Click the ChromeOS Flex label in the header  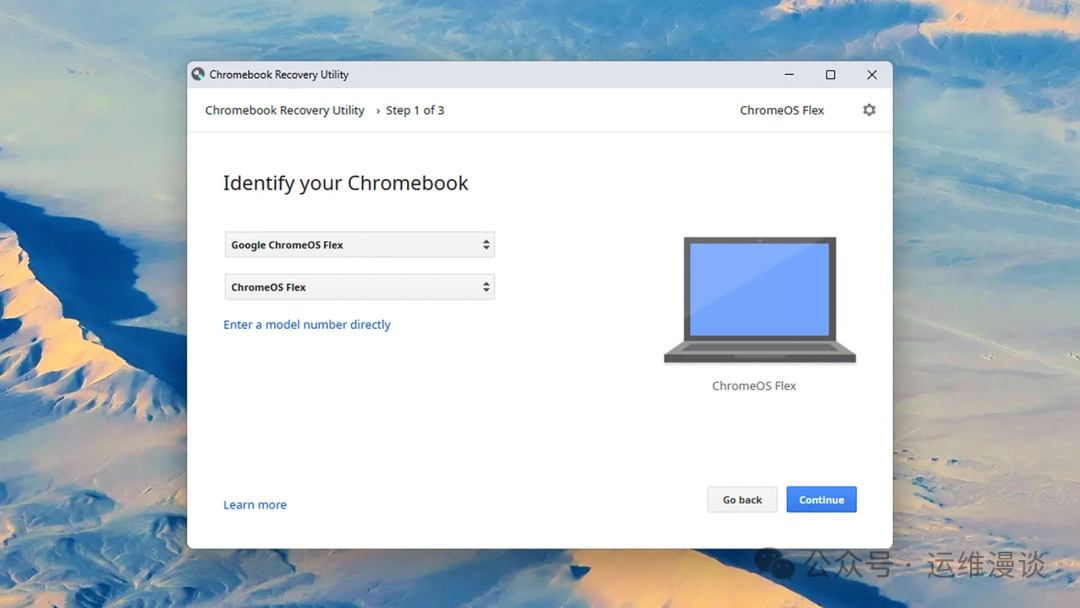click(x=781, y=110)
